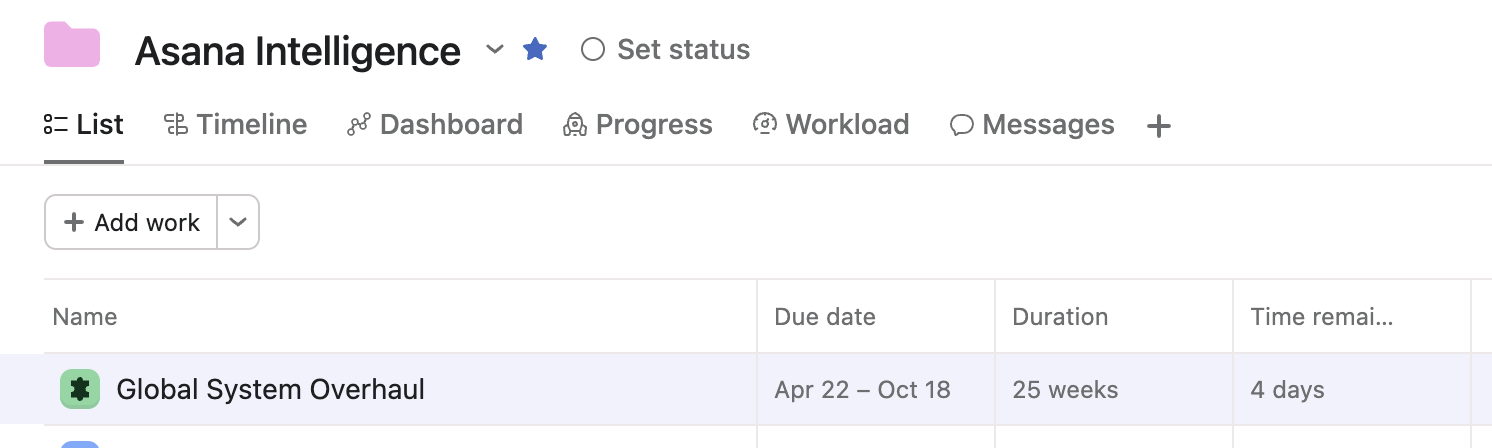Open the Messages tab

[1032, 125]
